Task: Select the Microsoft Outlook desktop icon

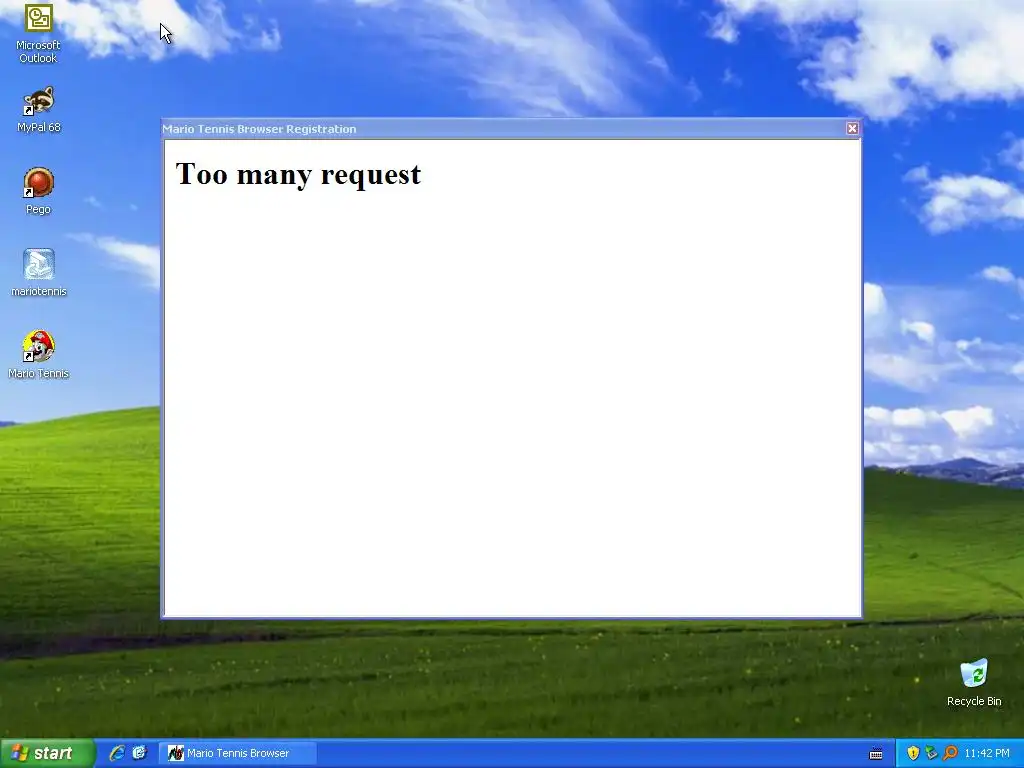Action: (x=39, y=33)
